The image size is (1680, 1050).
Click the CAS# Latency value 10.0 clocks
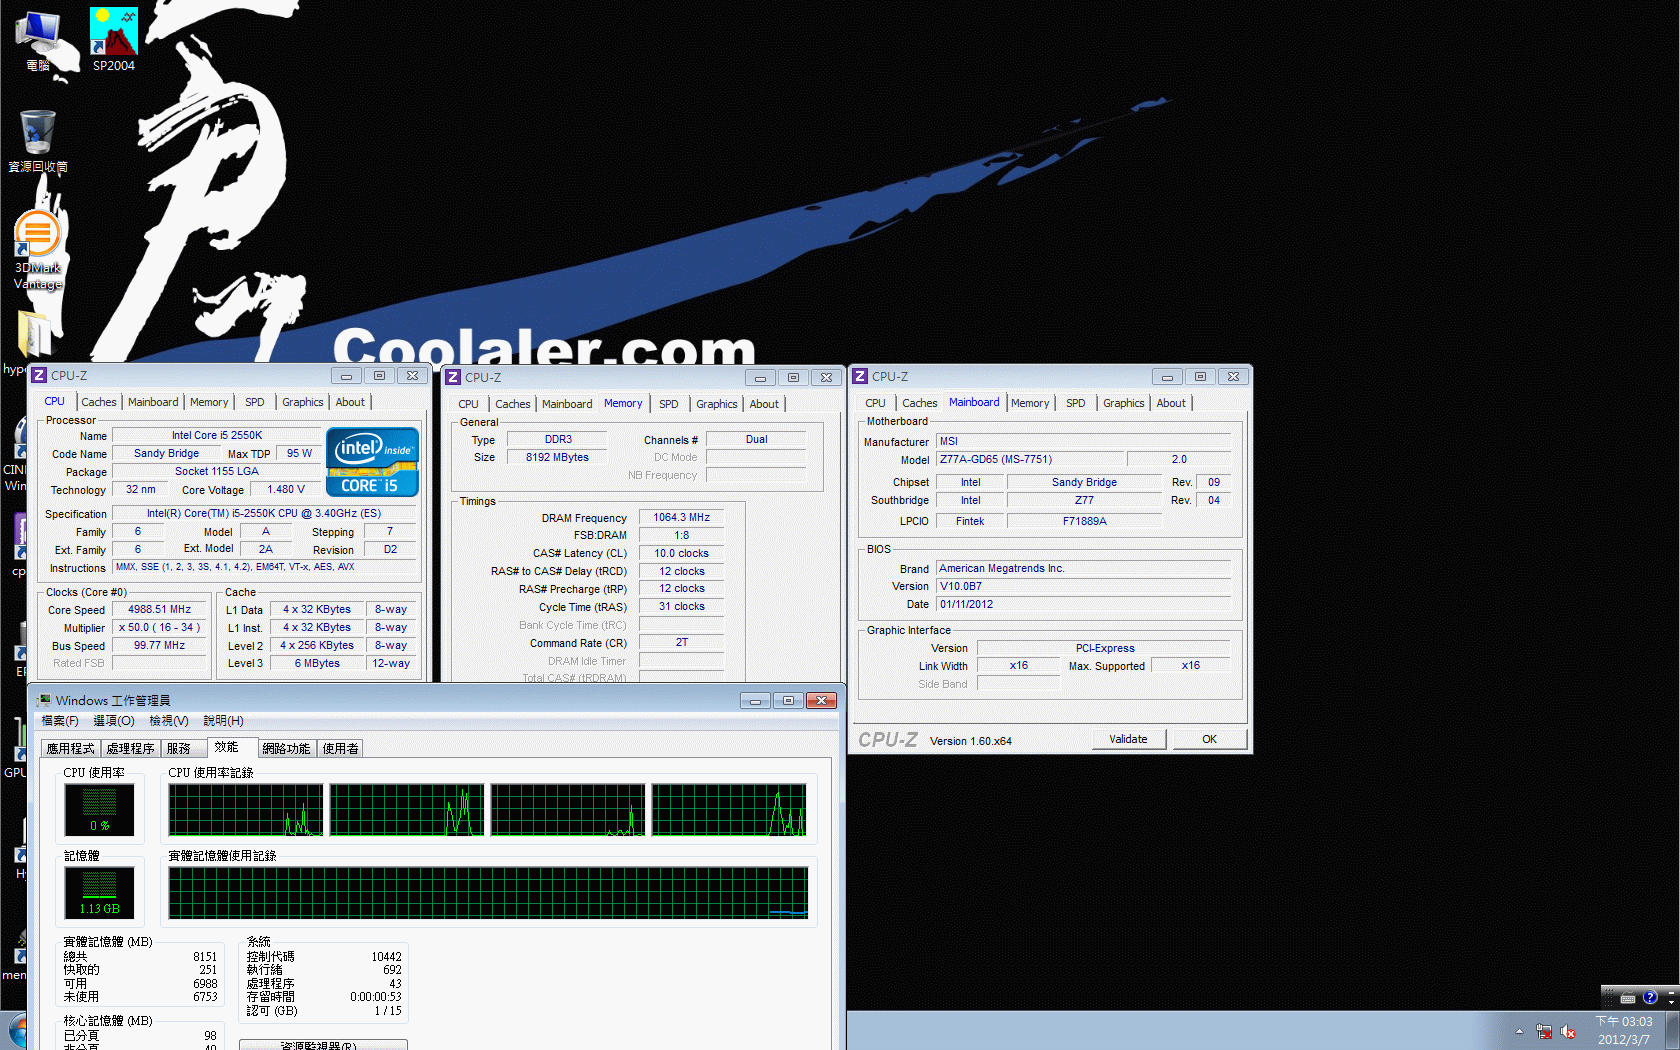click(681, 553)
